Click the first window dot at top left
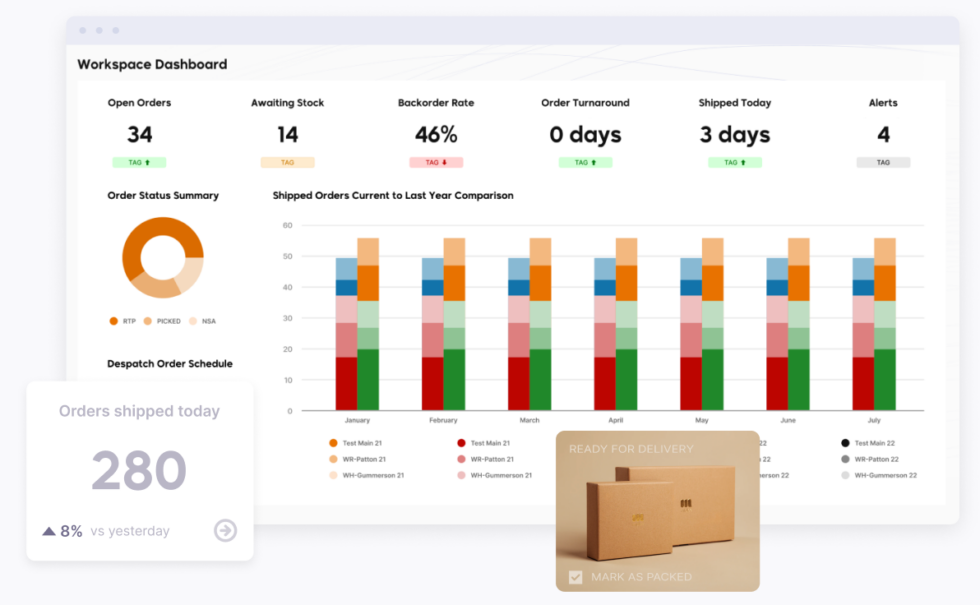 [x=82, y=30]
